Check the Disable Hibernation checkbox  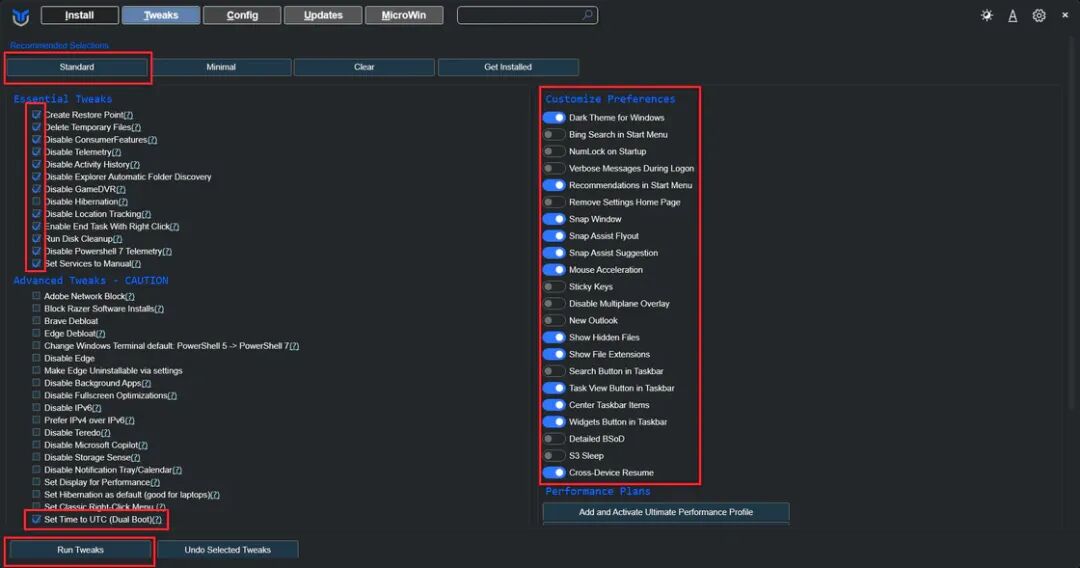[36, 201]
